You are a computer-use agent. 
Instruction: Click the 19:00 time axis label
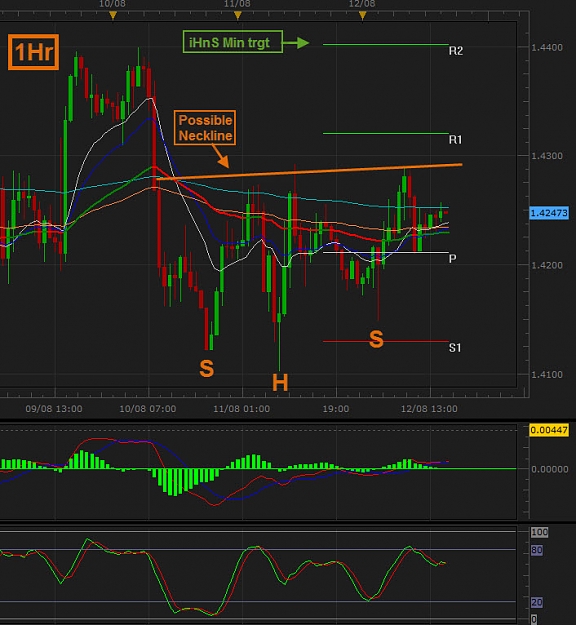click(x=336, y=409)
